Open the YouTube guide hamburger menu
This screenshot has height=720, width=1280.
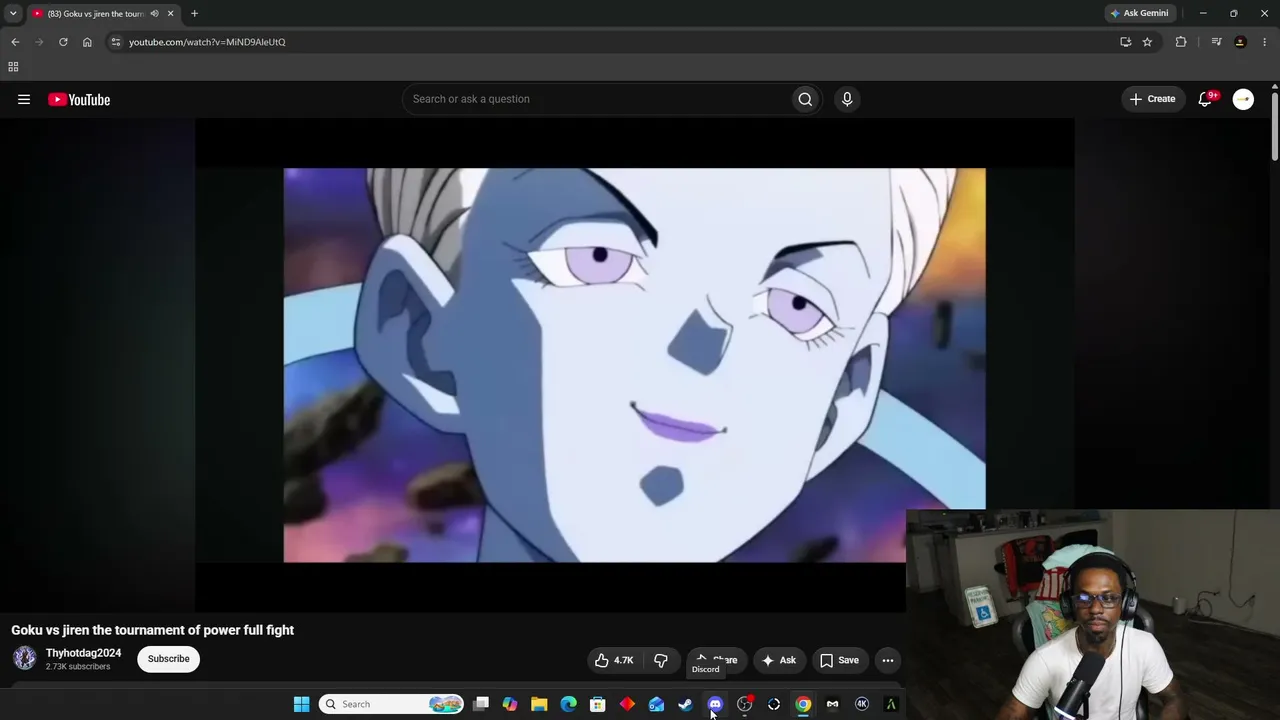point(24,99)
